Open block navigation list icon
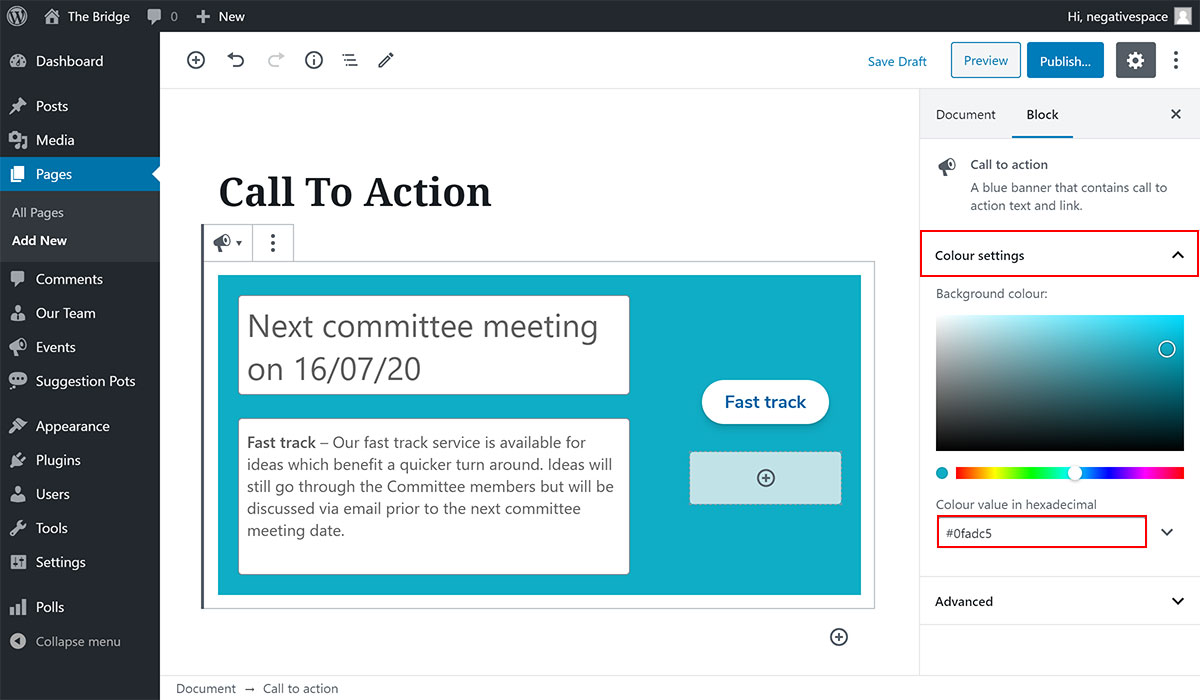This screenshot has width=1200, height=700. (350, 60)
